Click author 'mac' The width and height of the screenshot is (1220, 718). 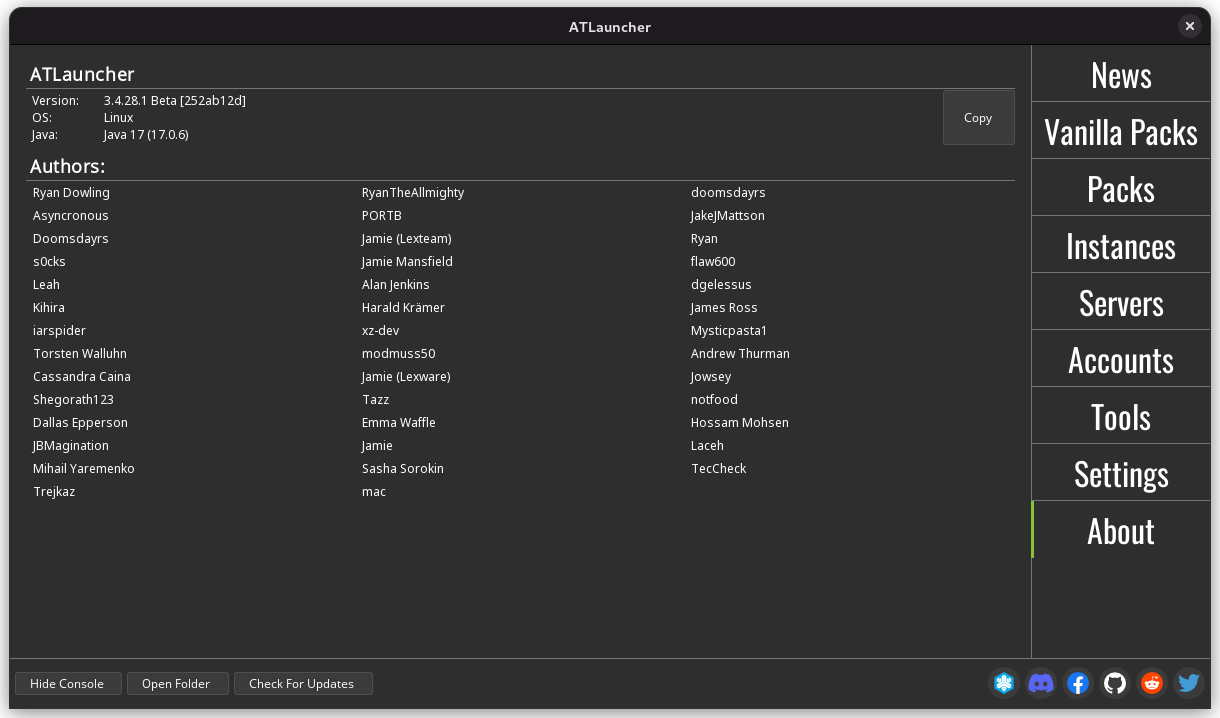[x=374, y=492]
